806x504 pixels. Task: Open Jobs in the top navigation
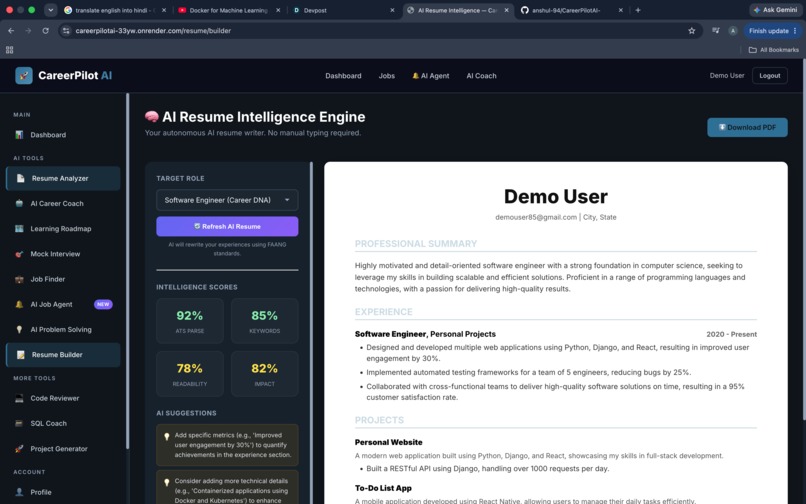[x=387, y=76]
